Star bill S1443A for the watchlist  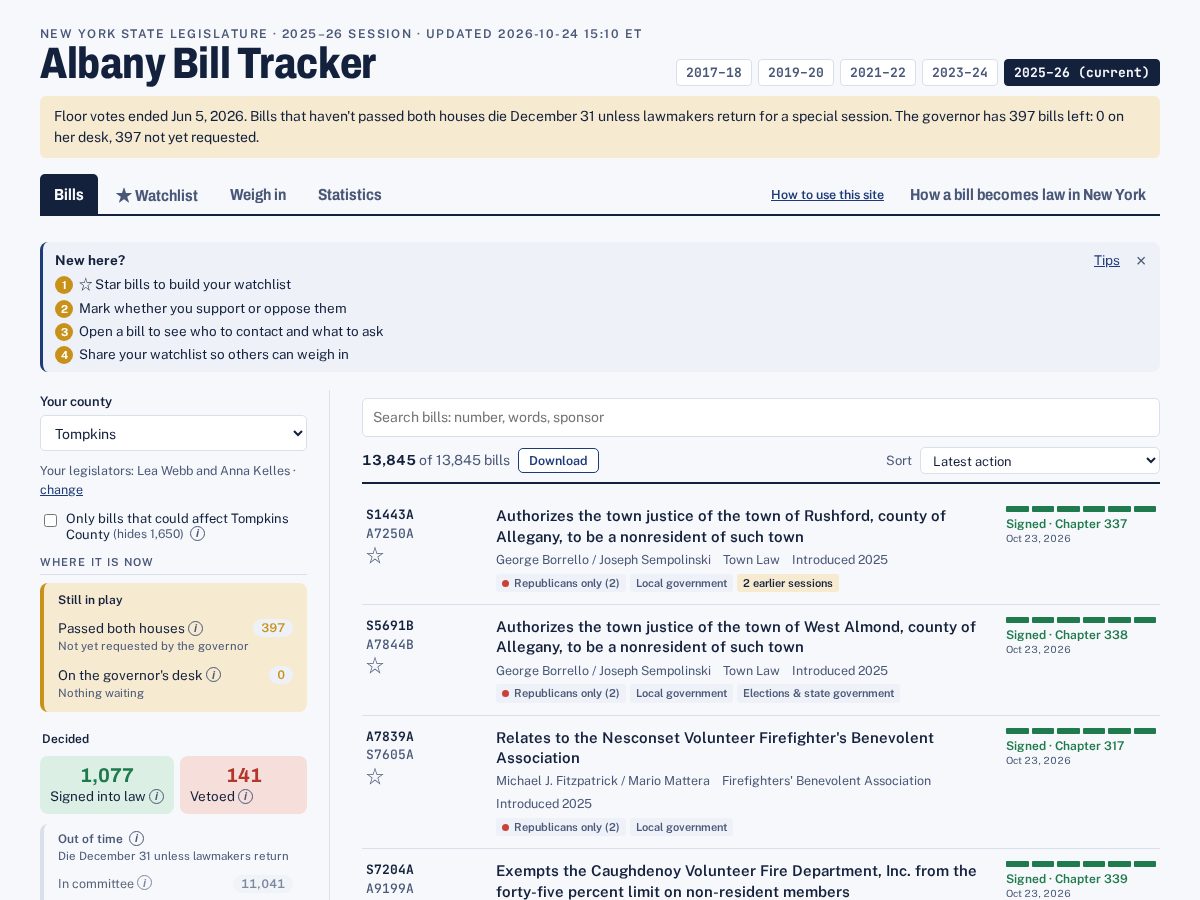[x=375, y=556]
